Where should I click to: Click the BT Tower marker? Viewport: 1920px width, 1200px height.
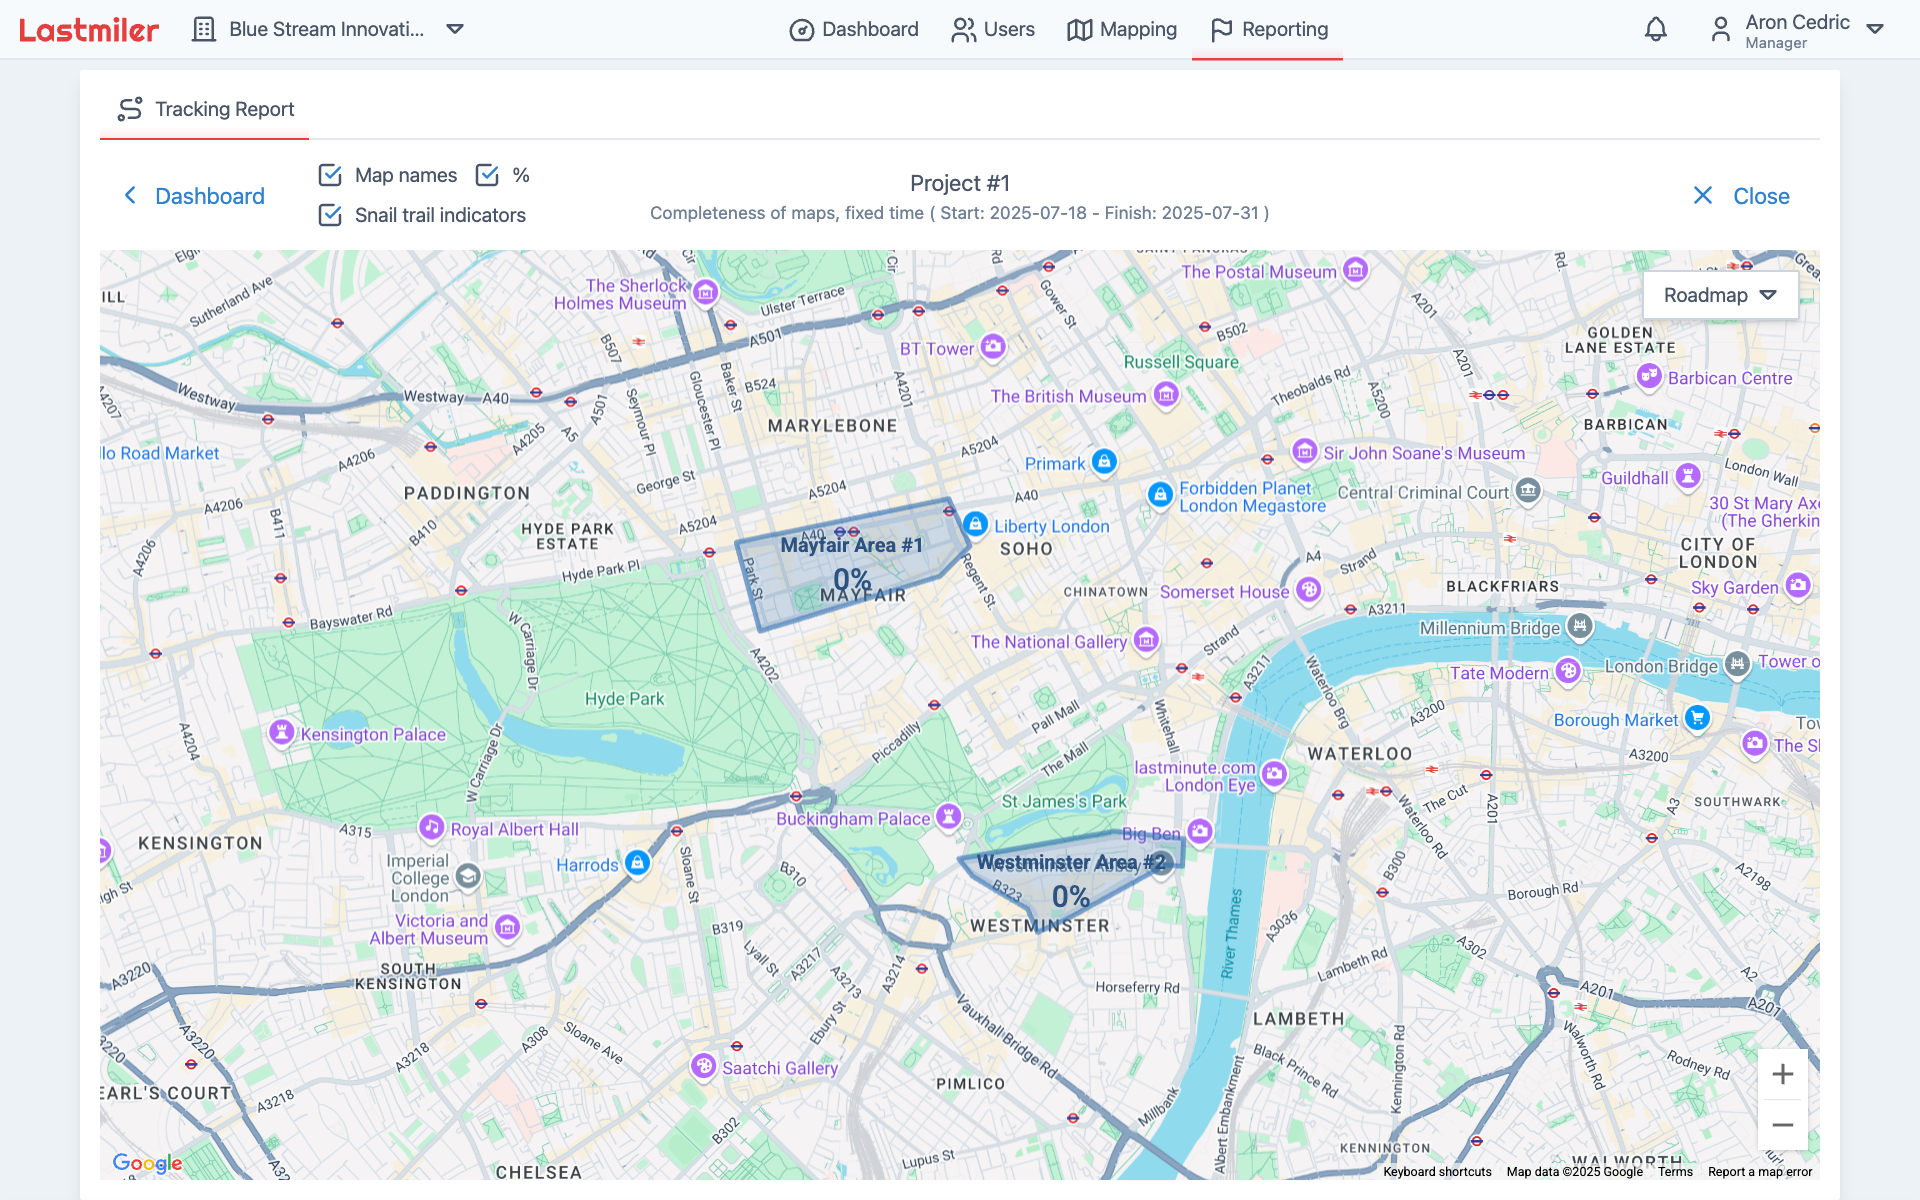click(x=993, y=347)
